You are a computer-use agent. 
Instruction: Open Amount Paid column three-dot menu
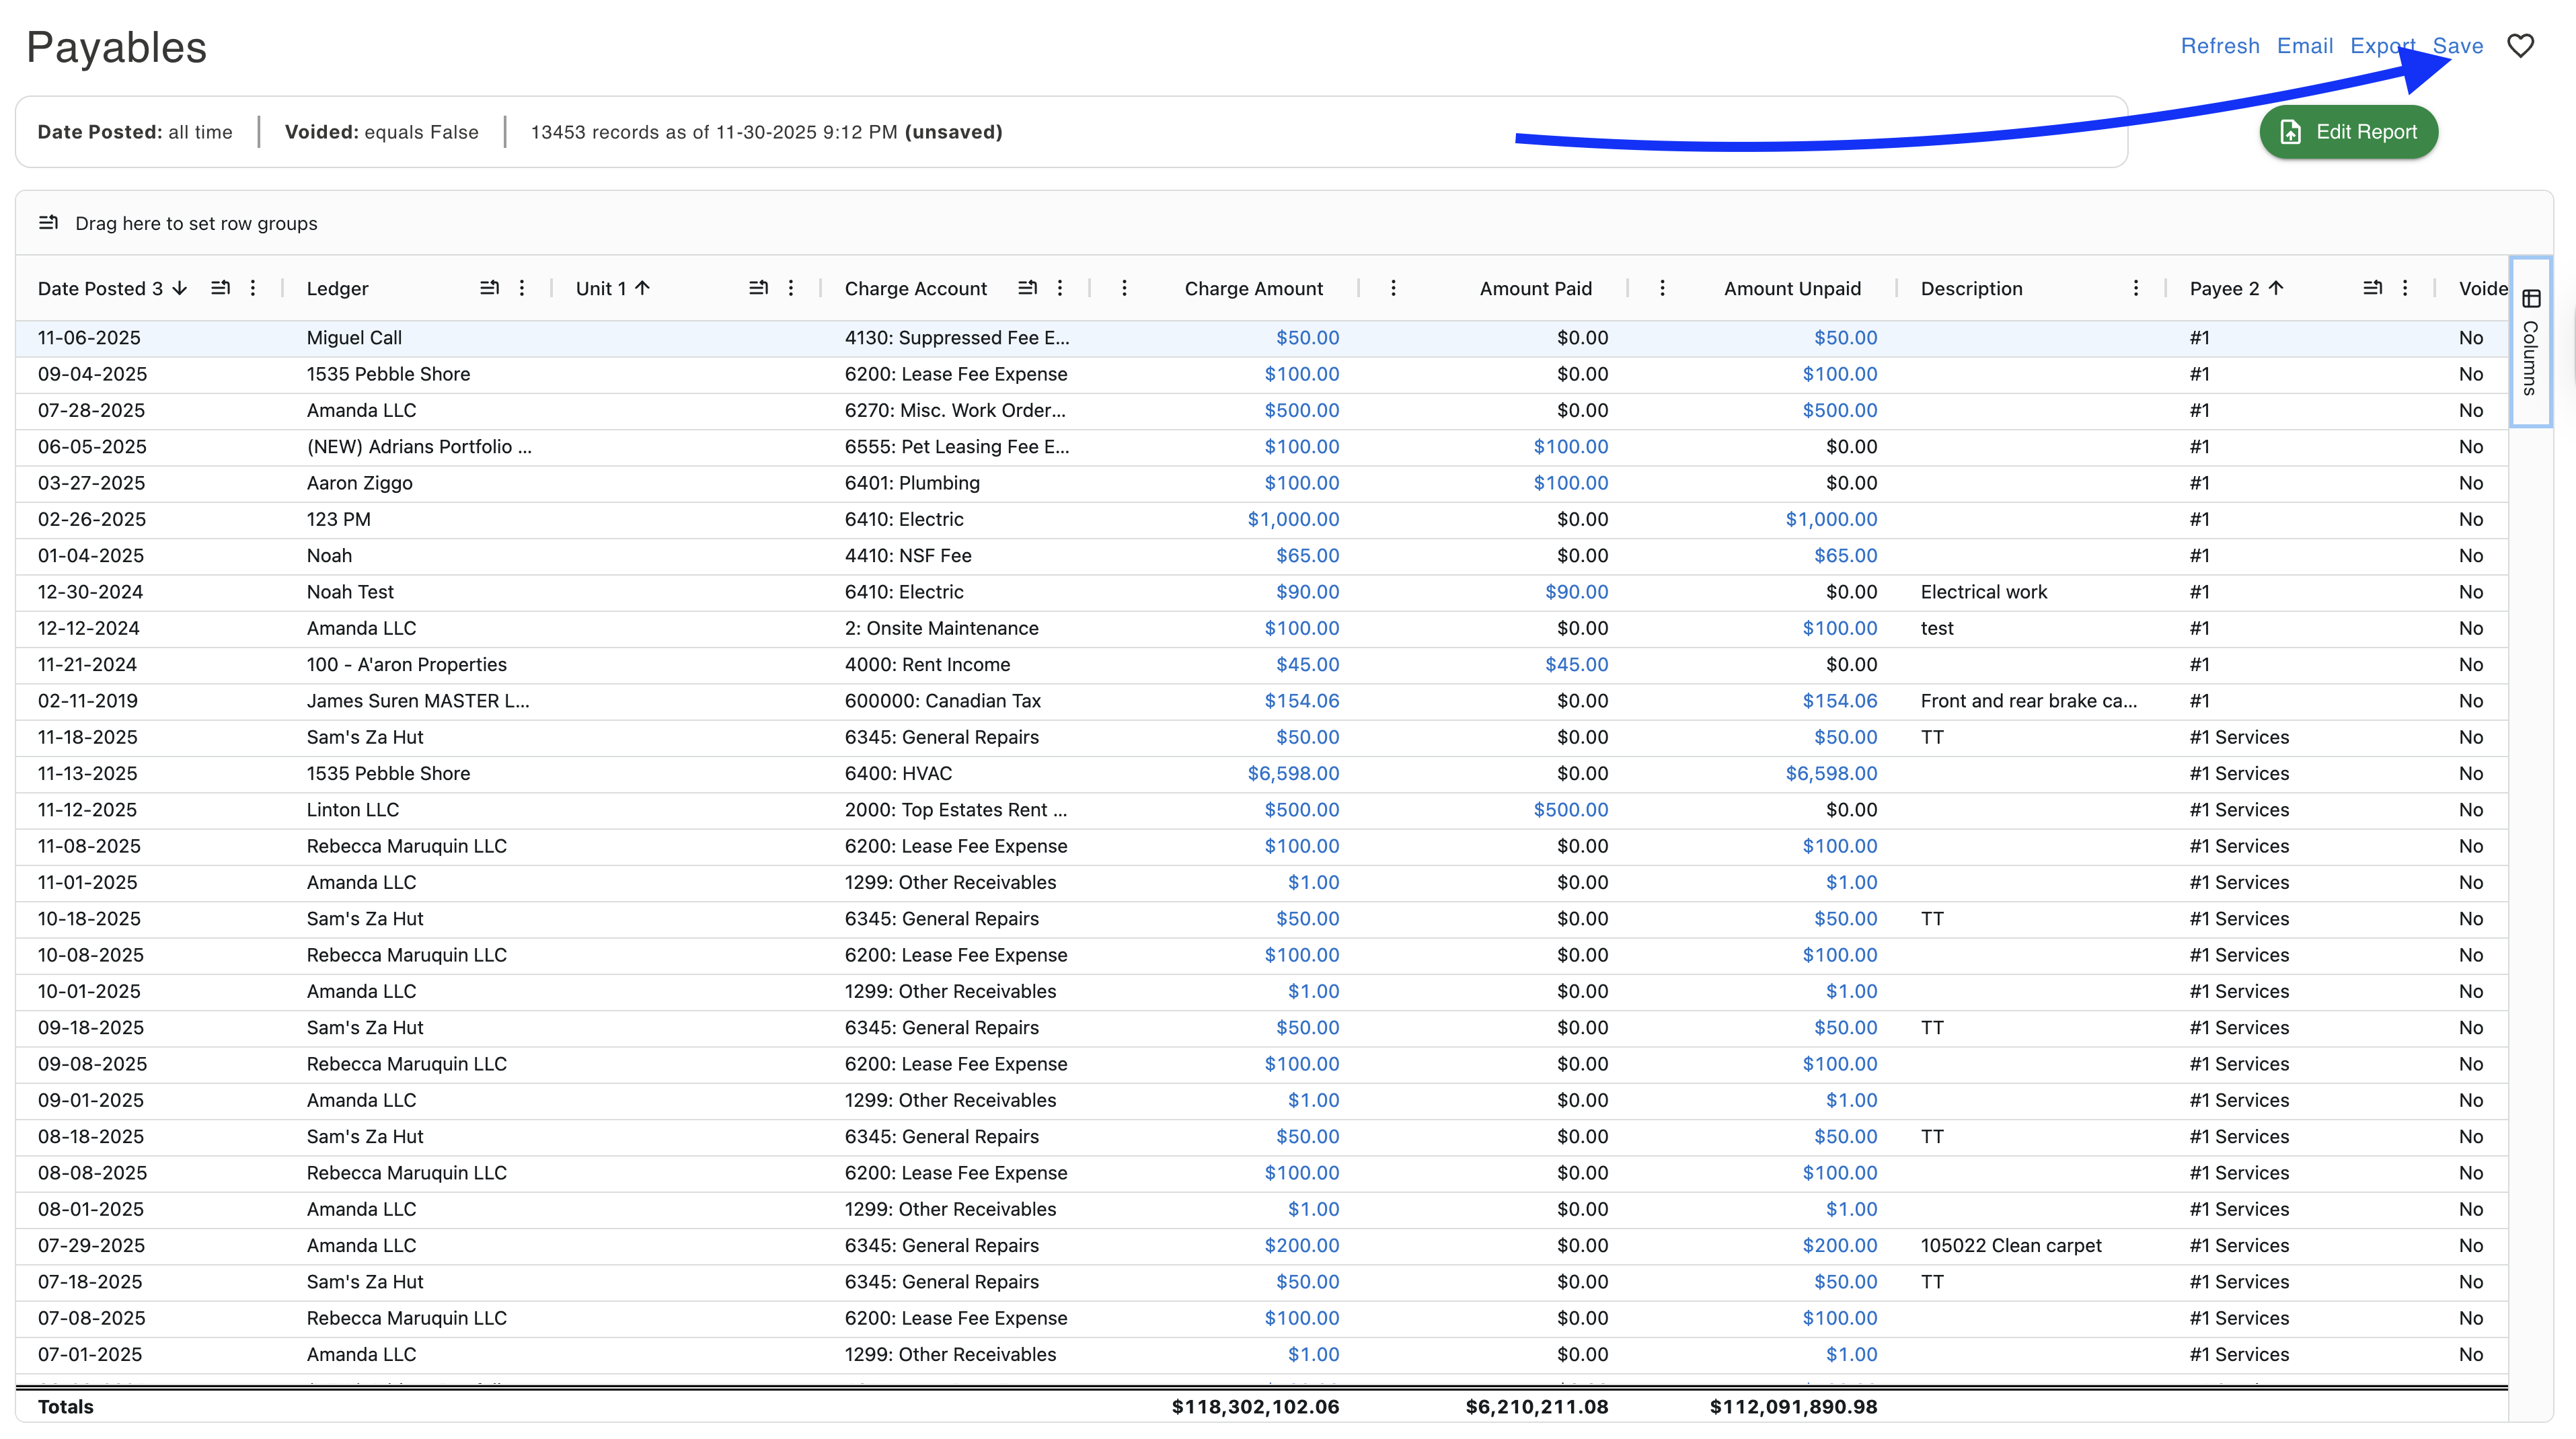pos(1393,288)
